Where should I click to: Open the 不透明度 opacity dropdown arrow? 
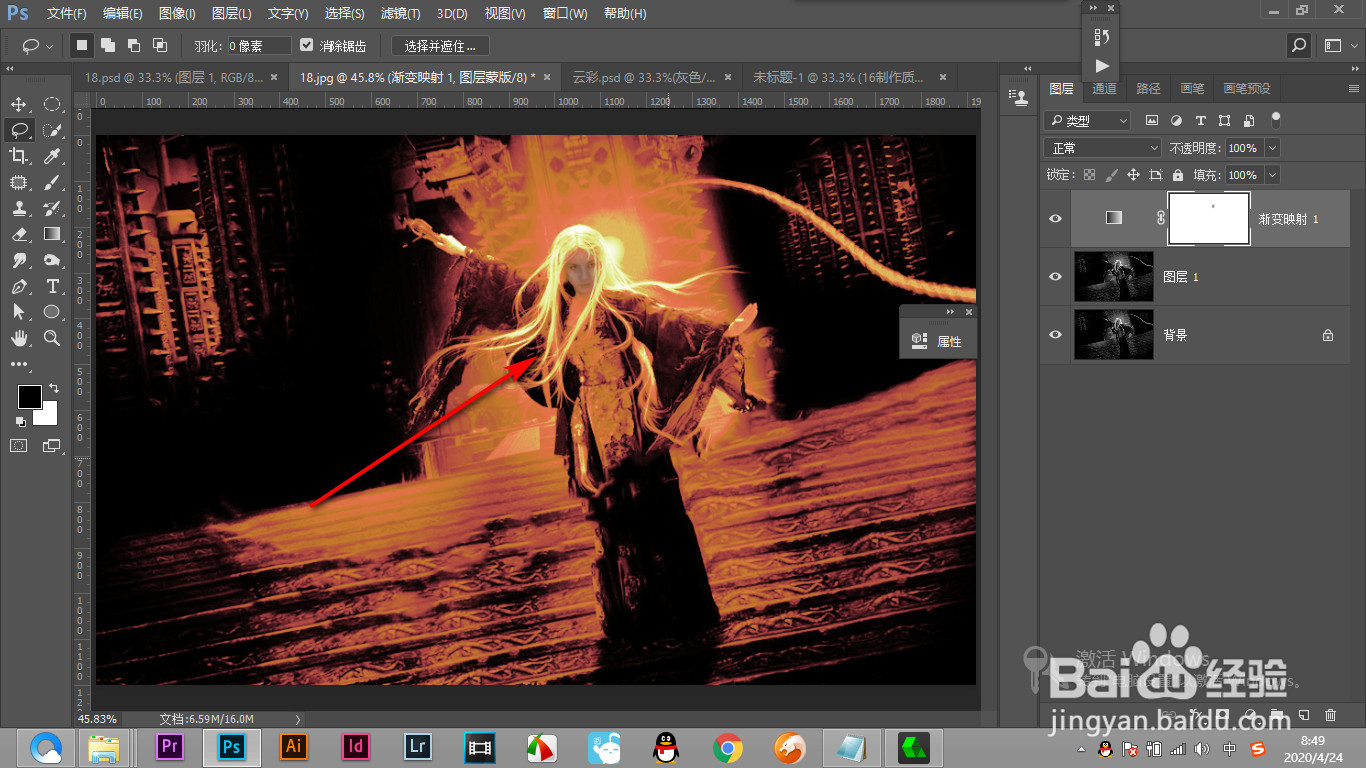click(x=1272, y=147)
